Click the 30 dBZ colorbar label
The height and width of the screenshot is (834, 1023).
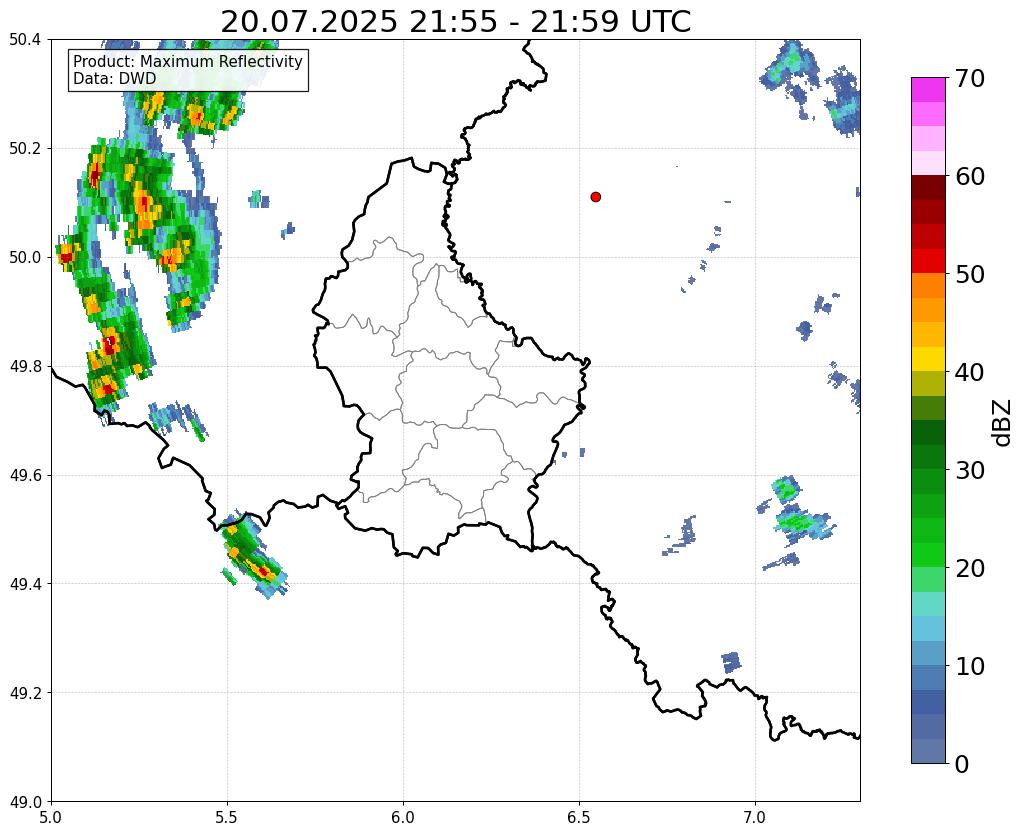tap(969, 470)
